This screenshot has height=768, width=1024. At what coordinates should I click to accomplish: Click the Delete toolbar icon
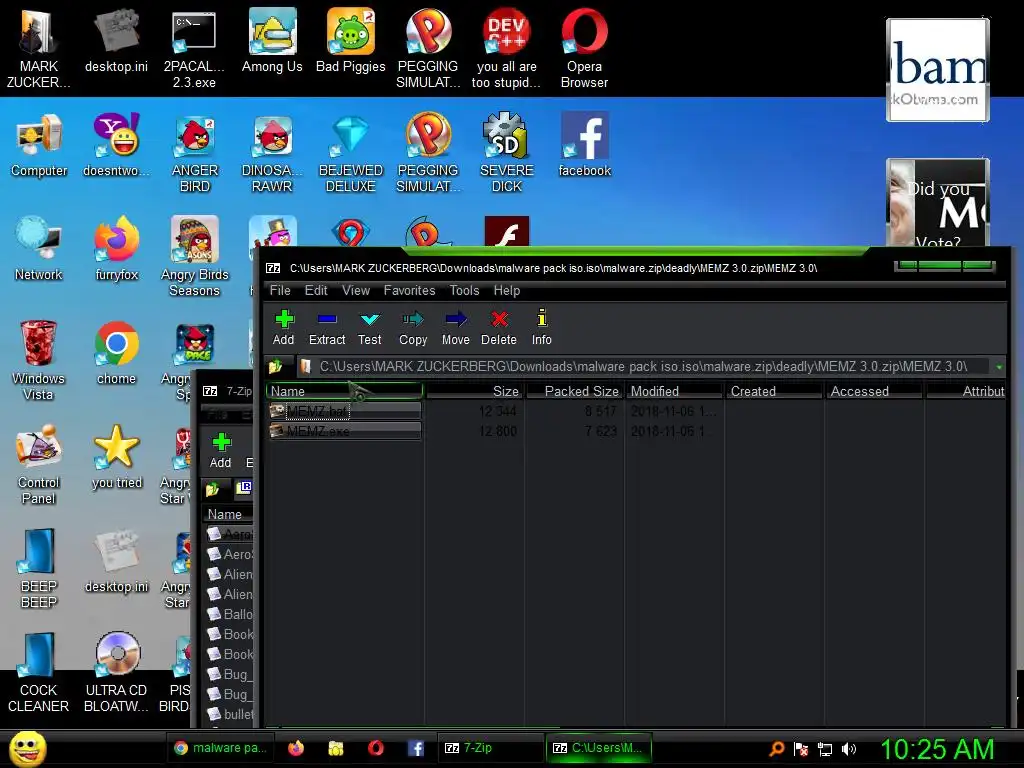point(499,327)
